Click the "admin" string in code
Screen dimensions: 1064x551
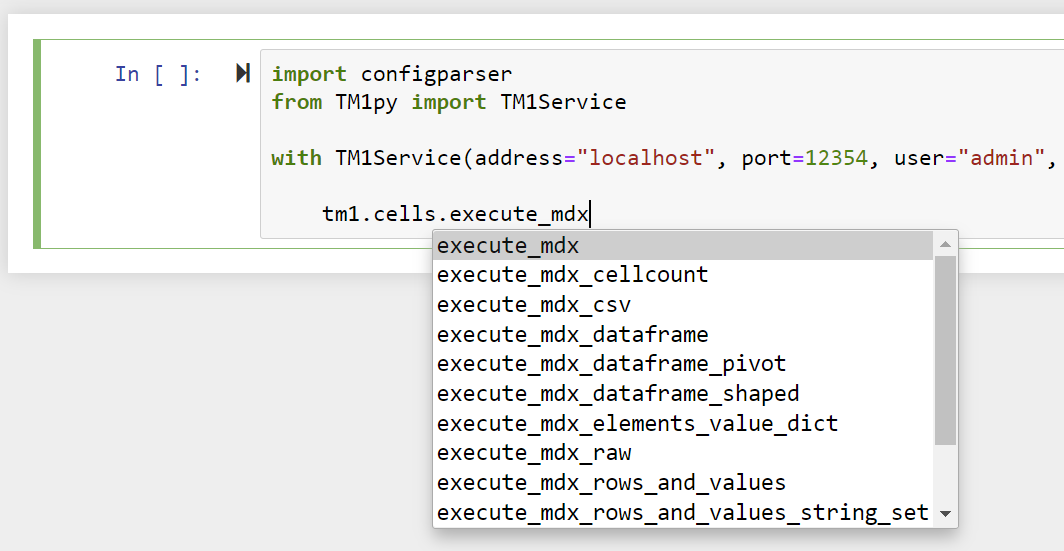point(1002,158)
